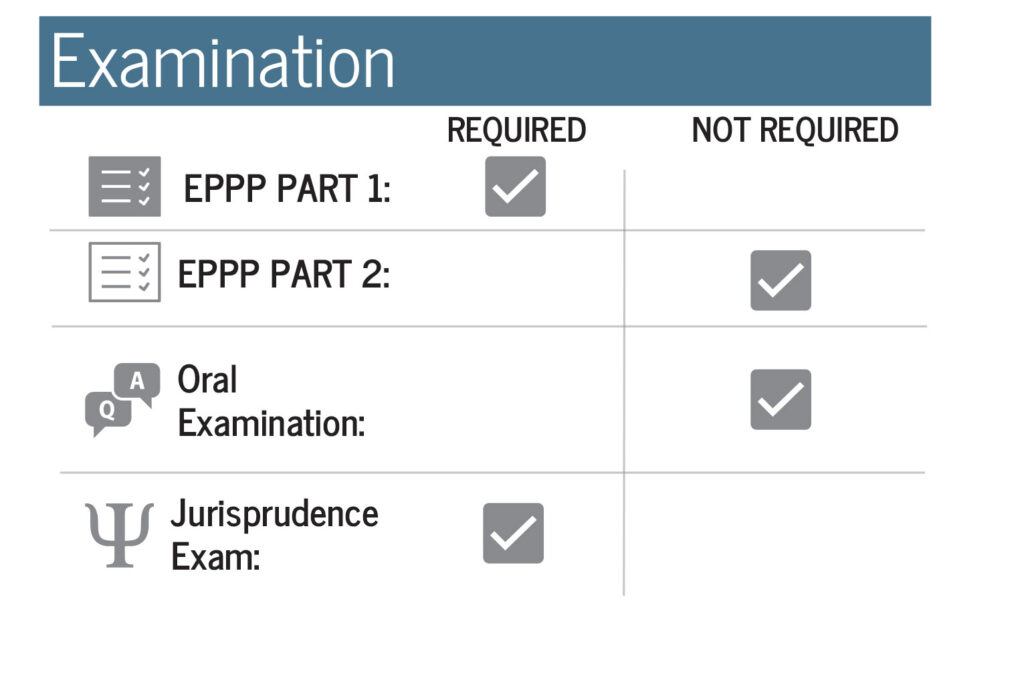
Task: Click the 'EPPP PART 2:' label
Action: 284,274
